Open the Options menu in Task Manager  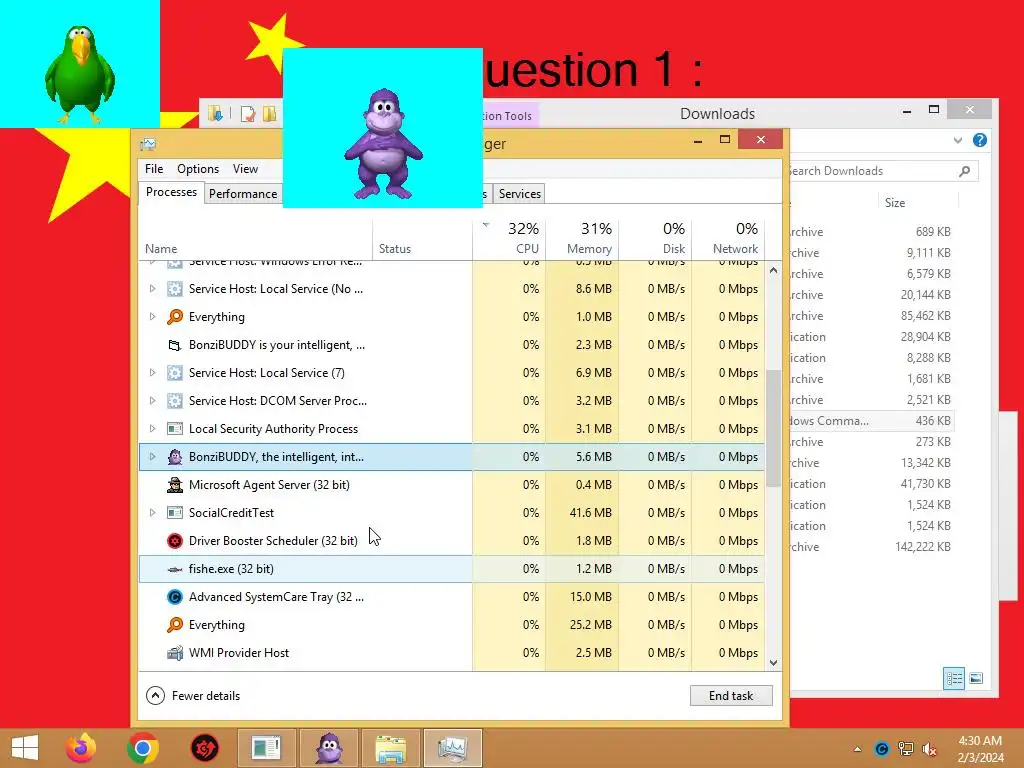(198, 168)
